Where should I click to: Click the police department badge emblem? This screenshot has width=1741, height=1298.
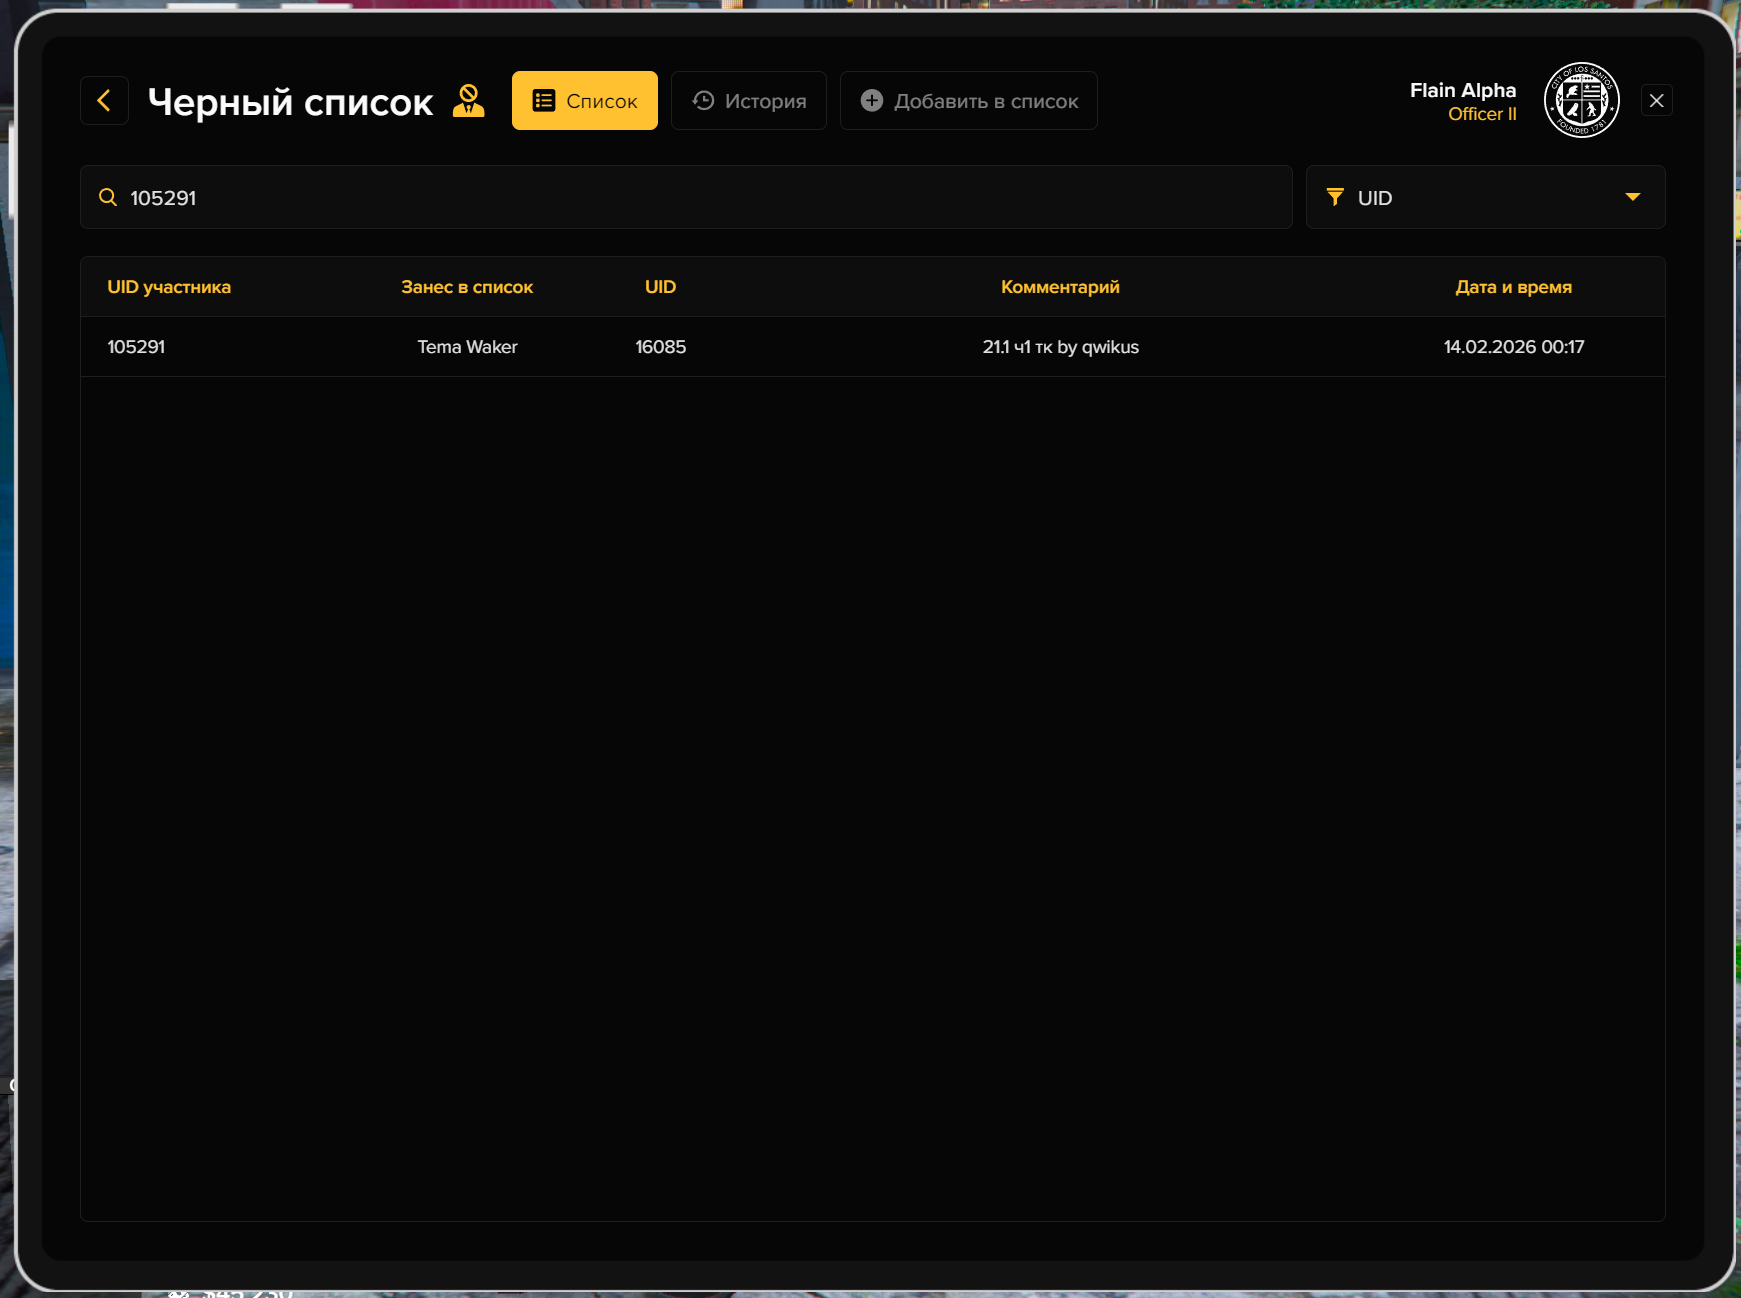click(1582, 100)
